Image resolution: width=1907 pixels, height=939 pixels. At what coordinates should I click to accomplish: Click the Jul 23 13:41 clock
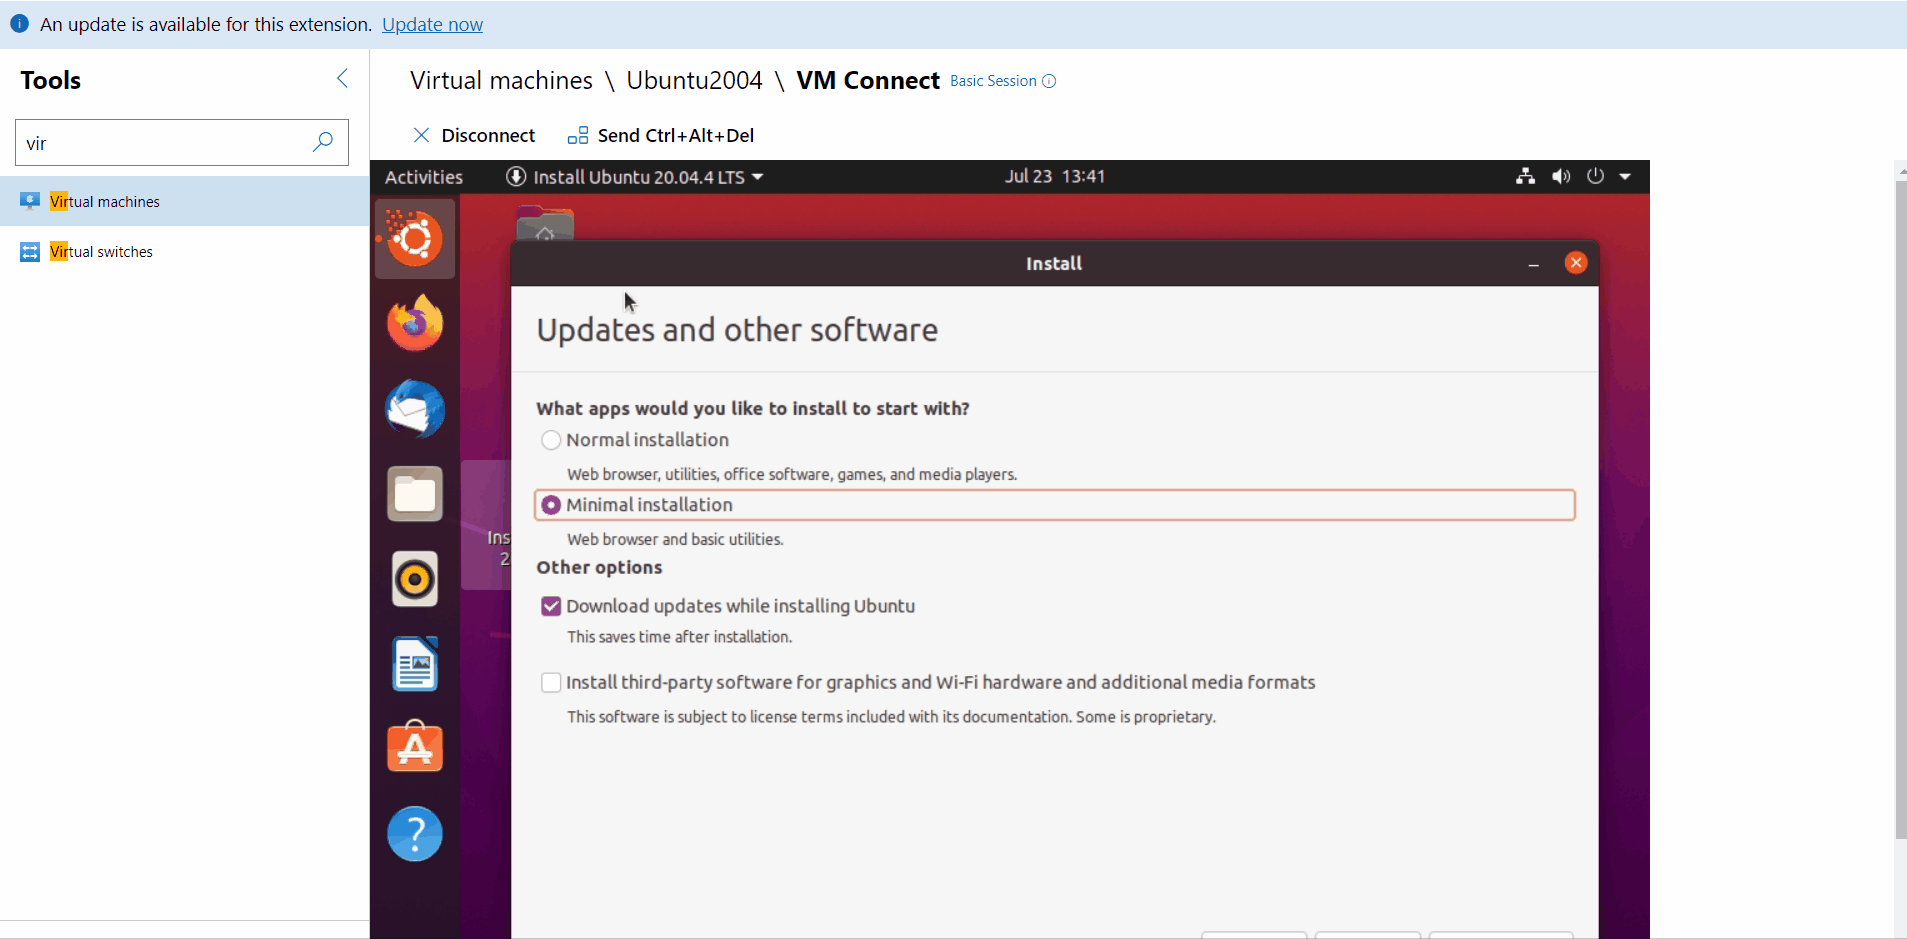(x=1054, y=176)
